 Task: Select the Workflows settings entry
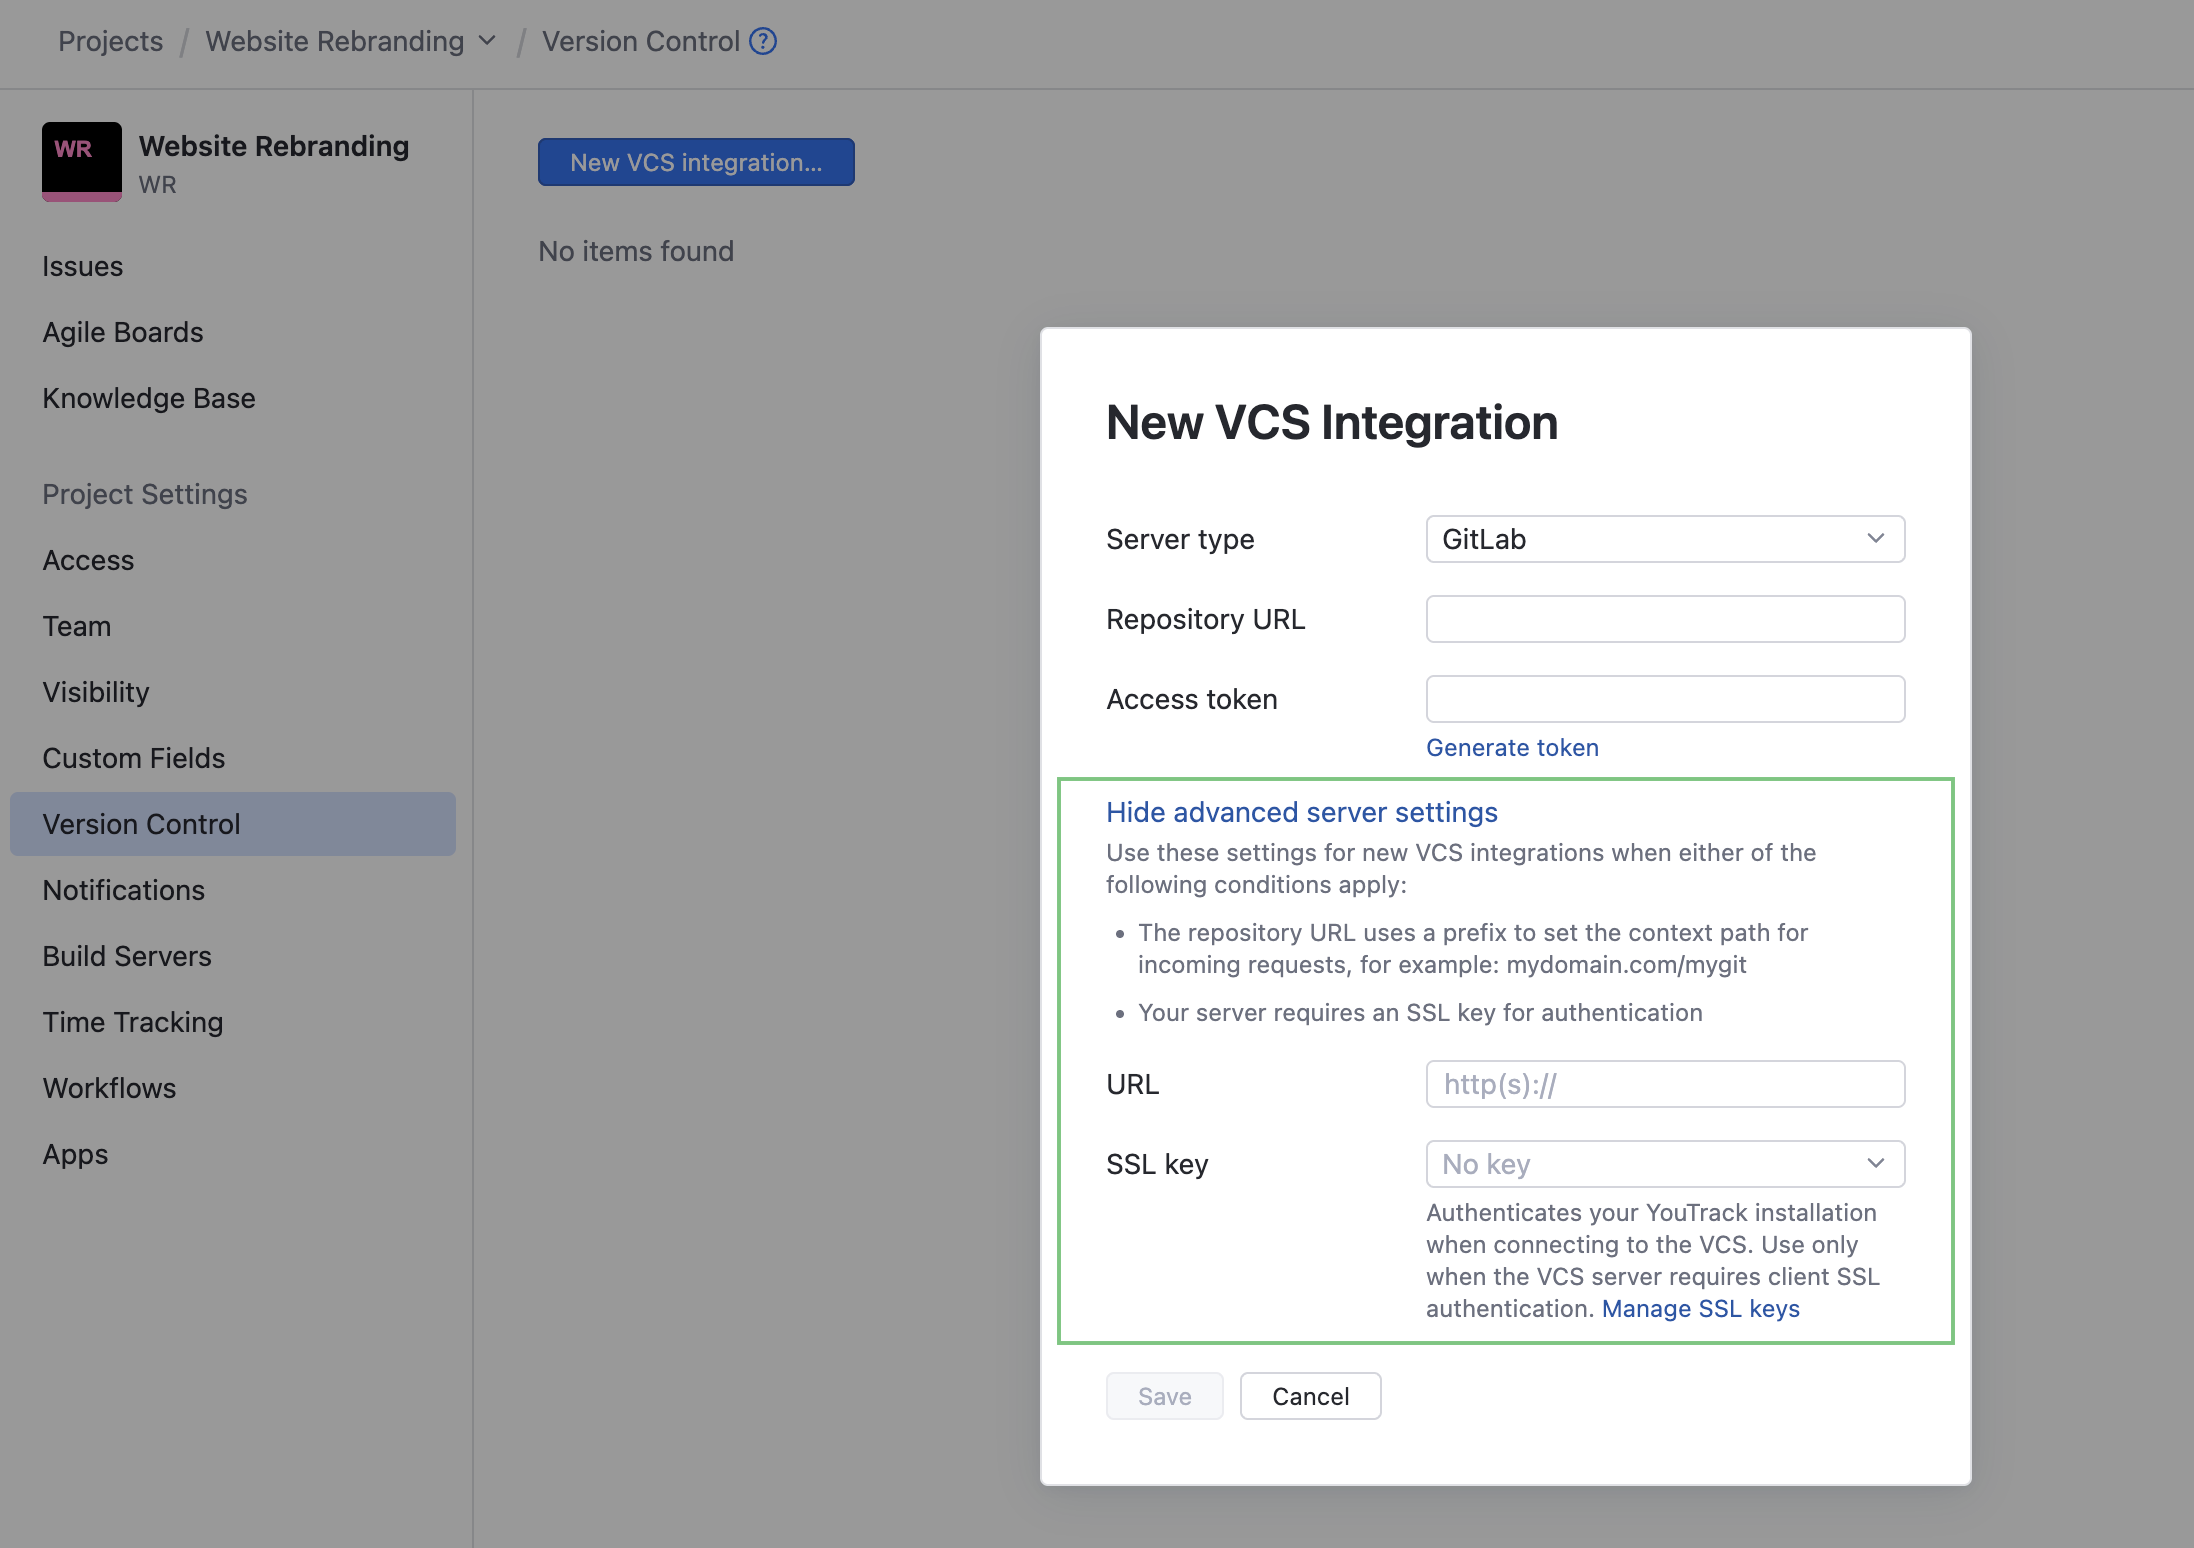coord(109,1088)
